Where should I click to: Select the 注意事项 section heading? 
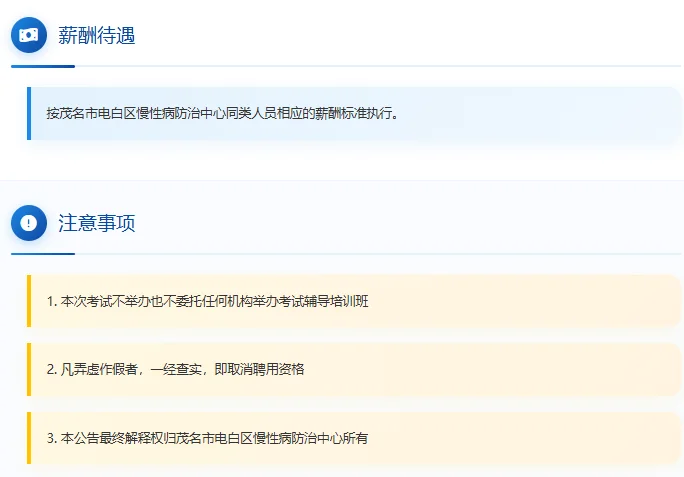point(96,223)
